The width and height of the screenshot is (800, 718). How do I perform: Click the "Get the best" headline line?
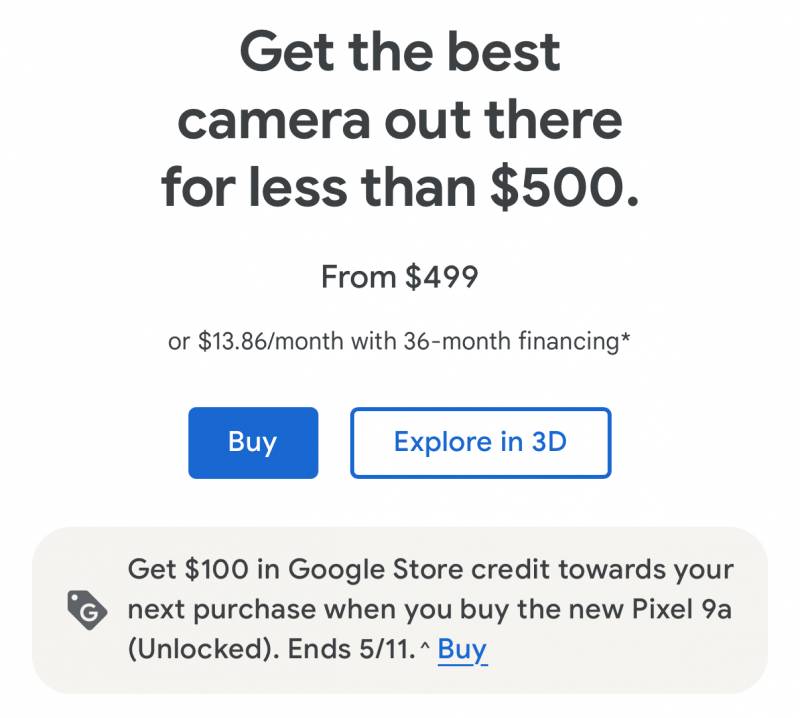(400, 52)
